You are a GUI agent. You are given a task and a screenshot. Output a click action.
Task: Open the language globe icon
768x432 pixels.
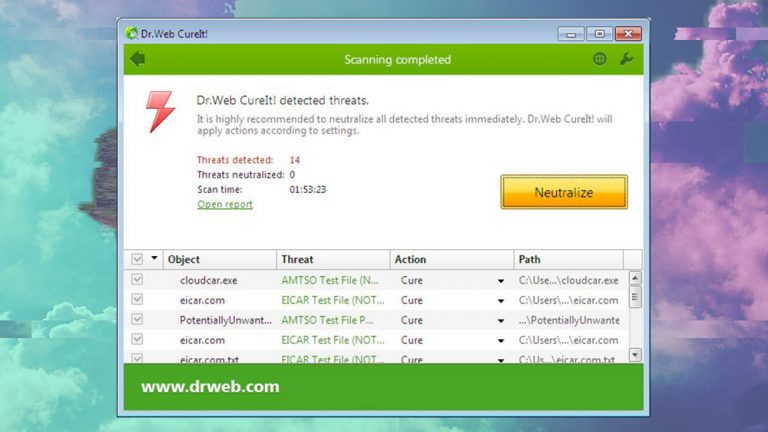(599, 59)
